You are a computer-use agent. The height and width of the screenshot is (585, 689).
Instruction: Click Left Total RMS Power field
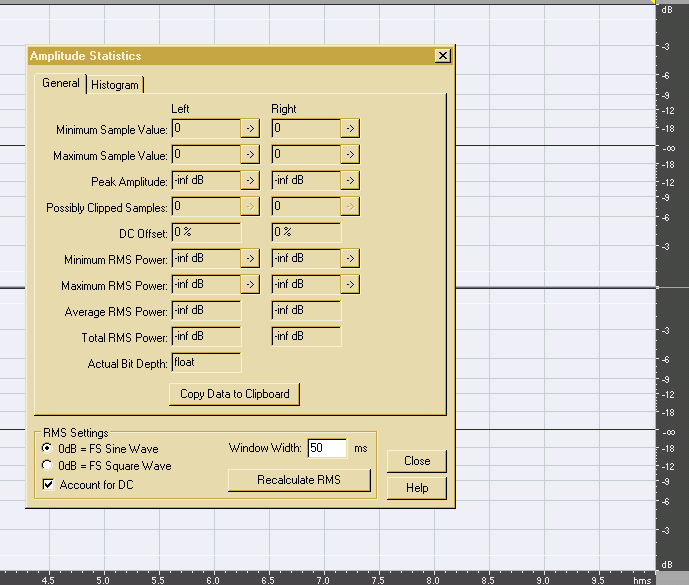[206, 336]
